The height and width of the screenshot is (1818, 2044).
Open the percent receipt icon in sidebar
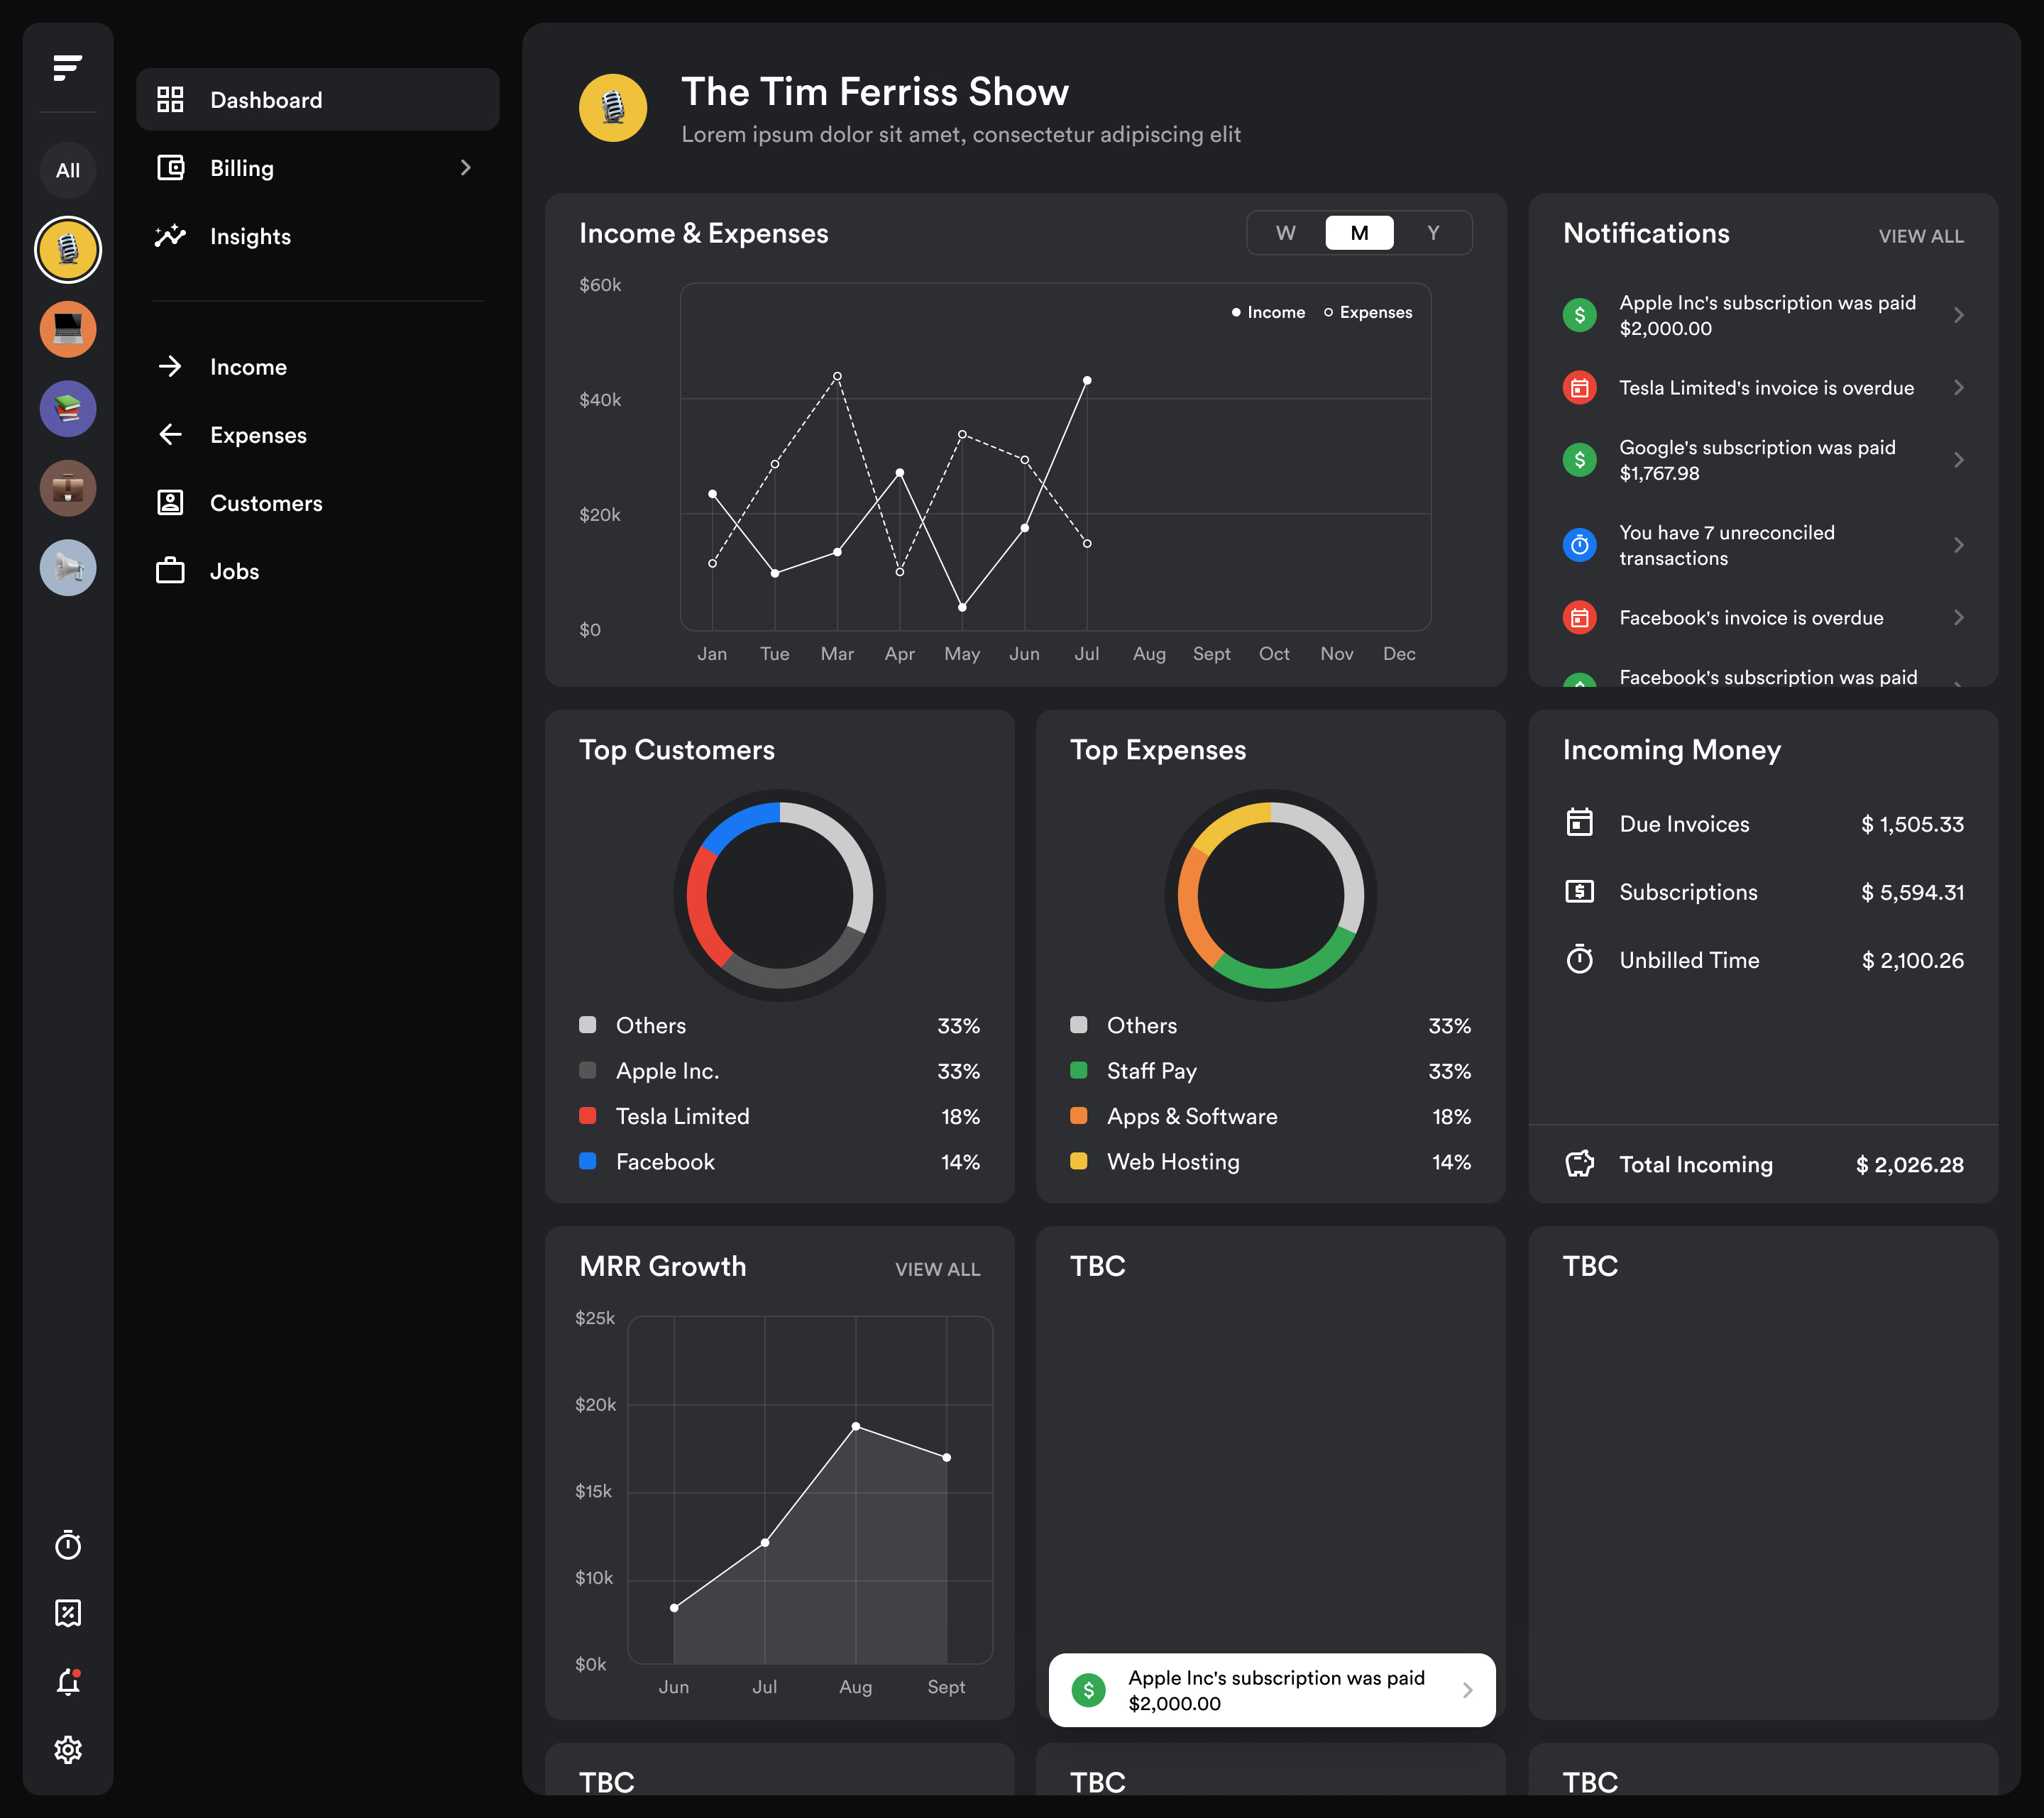pyautogui.click(x=68, y=1612)
